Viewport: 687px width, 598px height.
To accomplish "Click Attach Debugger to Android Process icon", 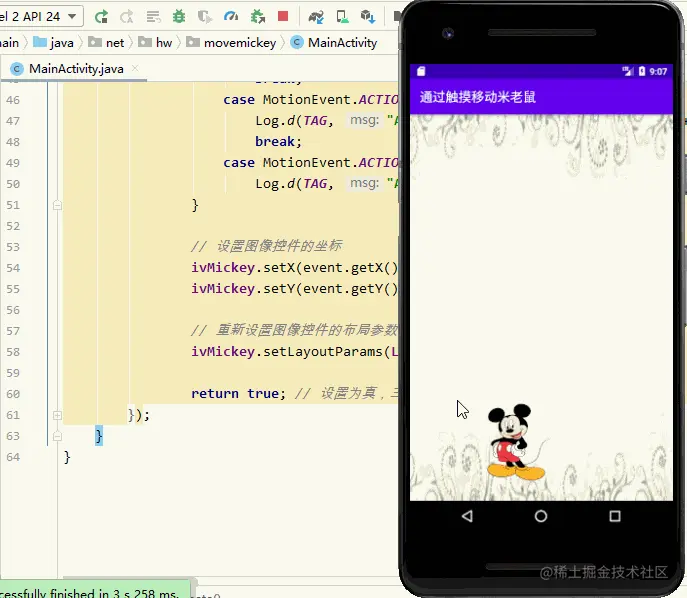I will (x=258, y=17).
